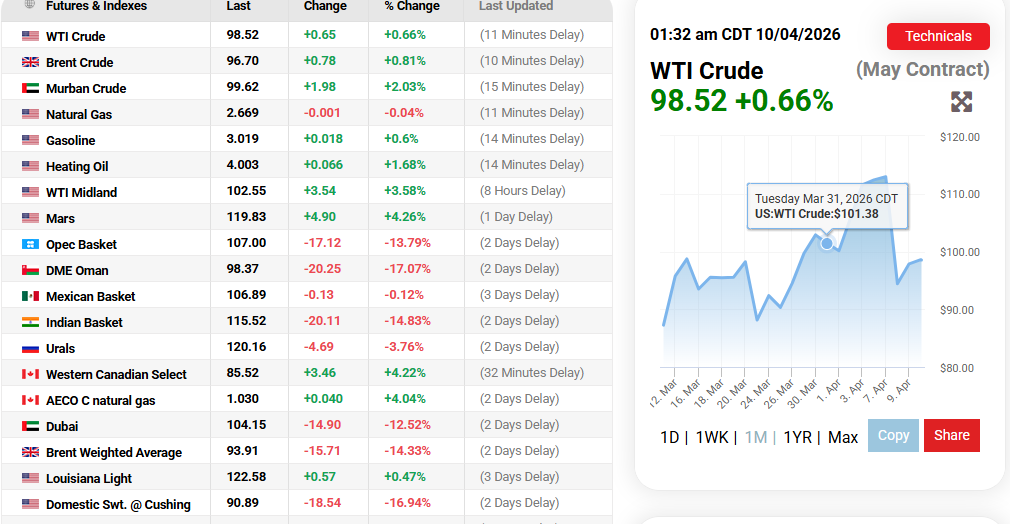
Task: Click the Russia flag icon beside Urals
Action: pos(30,348)
